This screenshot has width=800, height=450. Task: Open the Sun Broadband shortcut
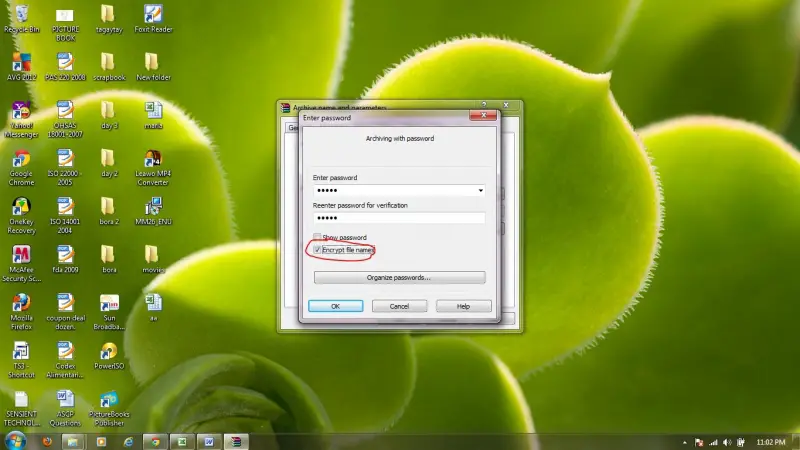coord(109,311)
